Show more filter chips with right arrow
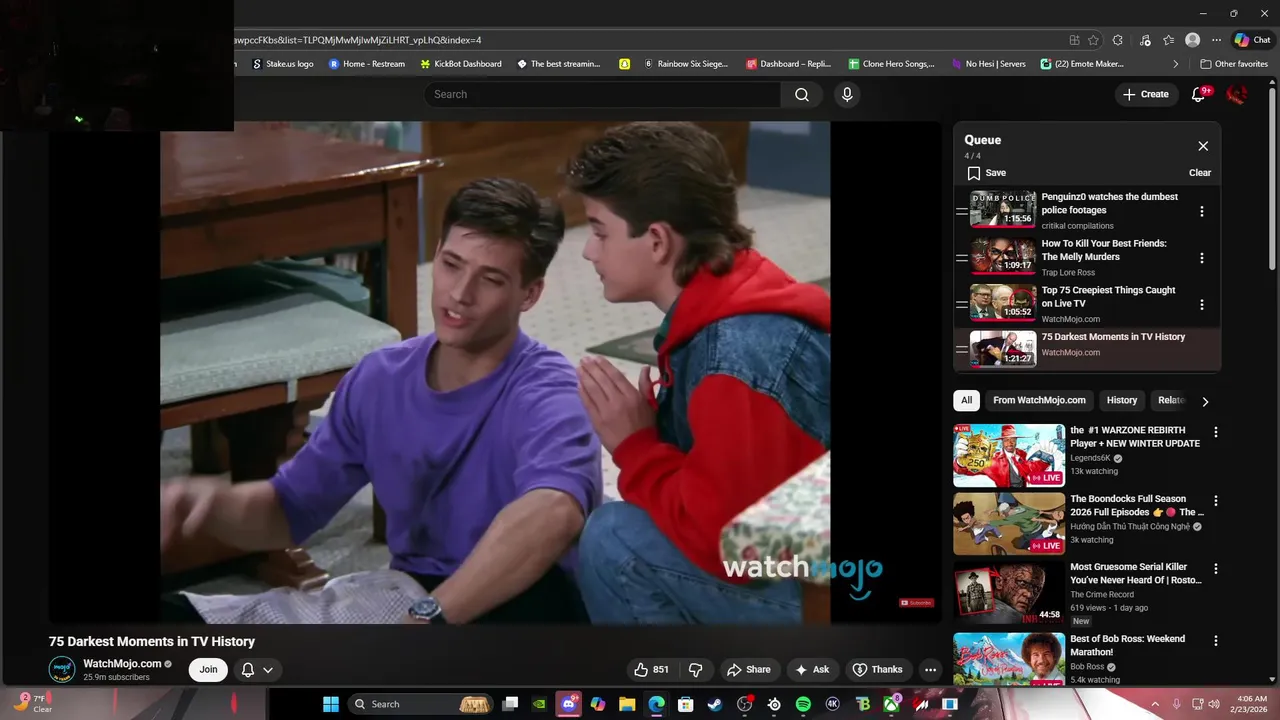The height and width of the screenshot is (720, 1280). click(x=1205, y=401)
